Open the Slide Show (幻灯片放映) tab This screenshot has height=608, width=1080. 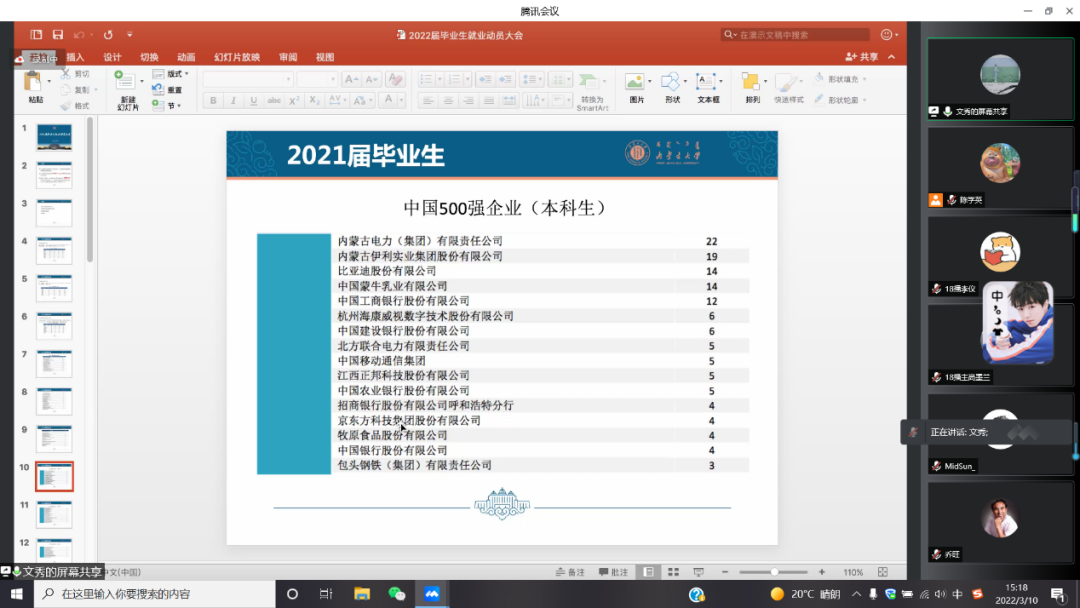[x=237, y=57]
